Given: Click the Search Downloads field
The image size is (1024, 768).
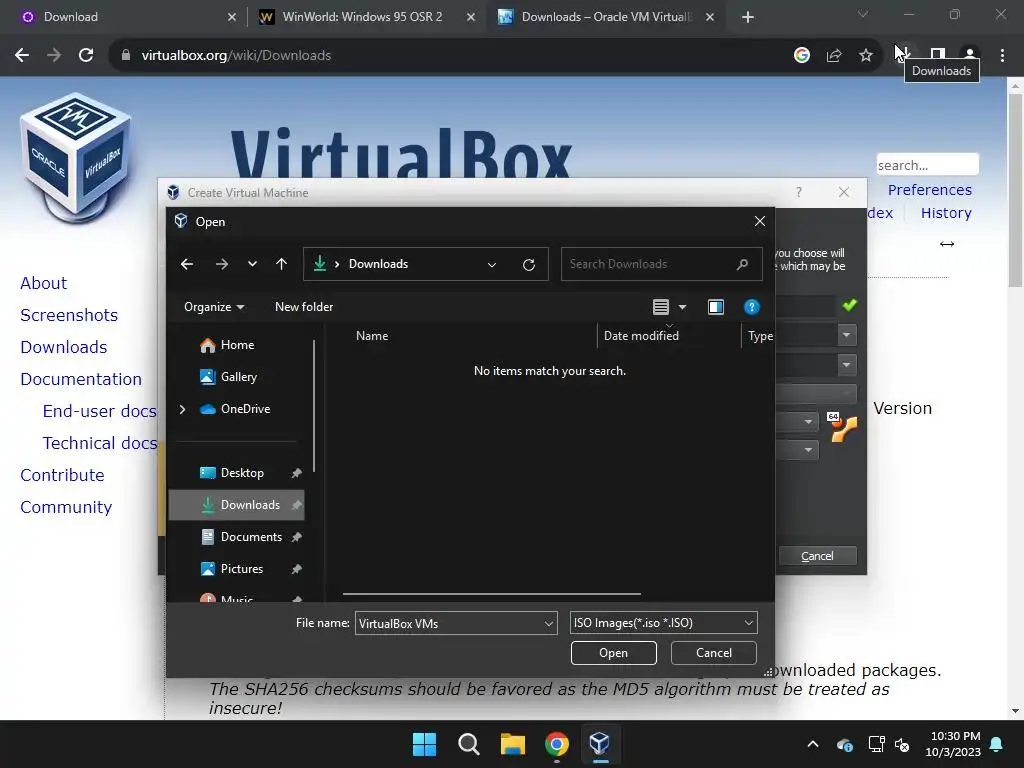Looking at the screenshot, I should pyautogui.click(x=661, y=264).
